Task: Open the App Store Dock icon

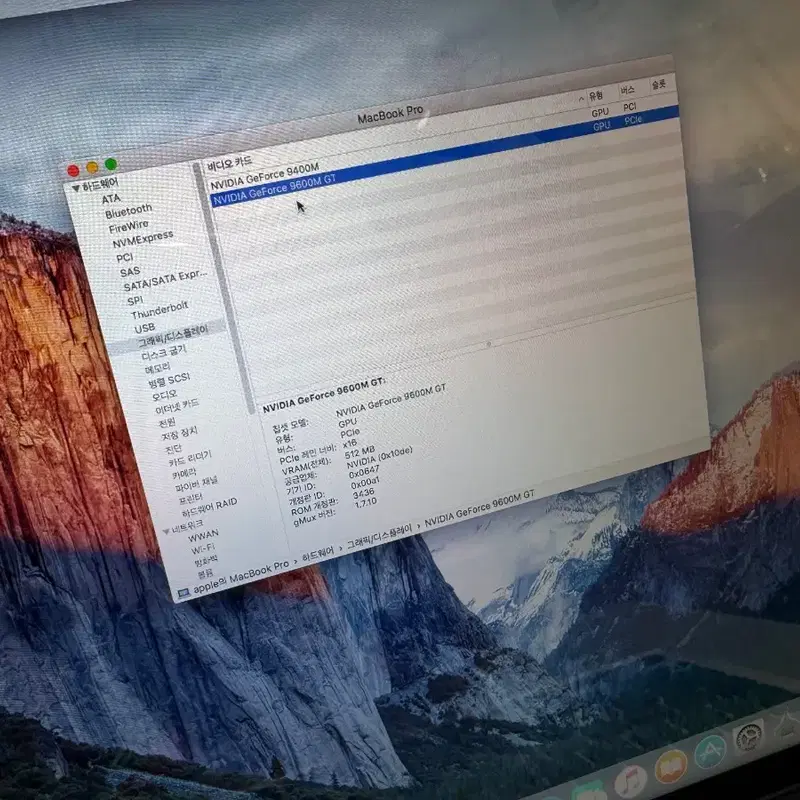Action: tap(710, 751)
